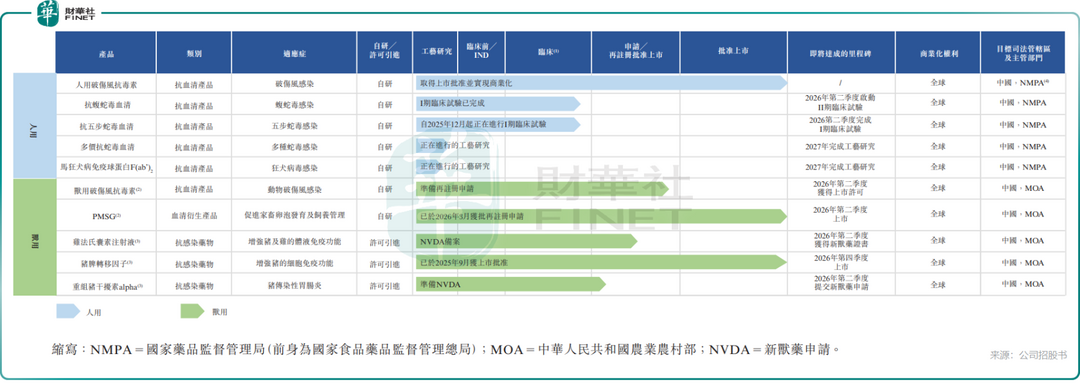1080x392 pixels.
Task: Click the milestone 2026第二季度完成I期臨床試驗
Action: [x=840, y=124]
